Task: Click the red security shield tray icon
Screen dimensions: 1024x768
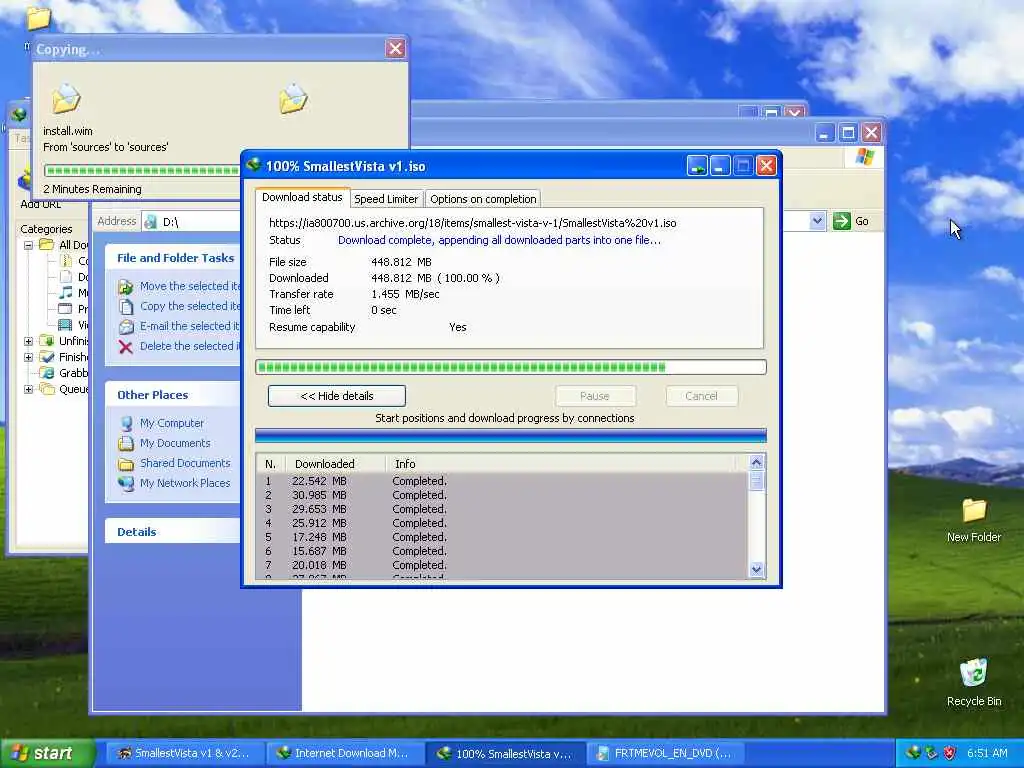Action: point(950,753)
